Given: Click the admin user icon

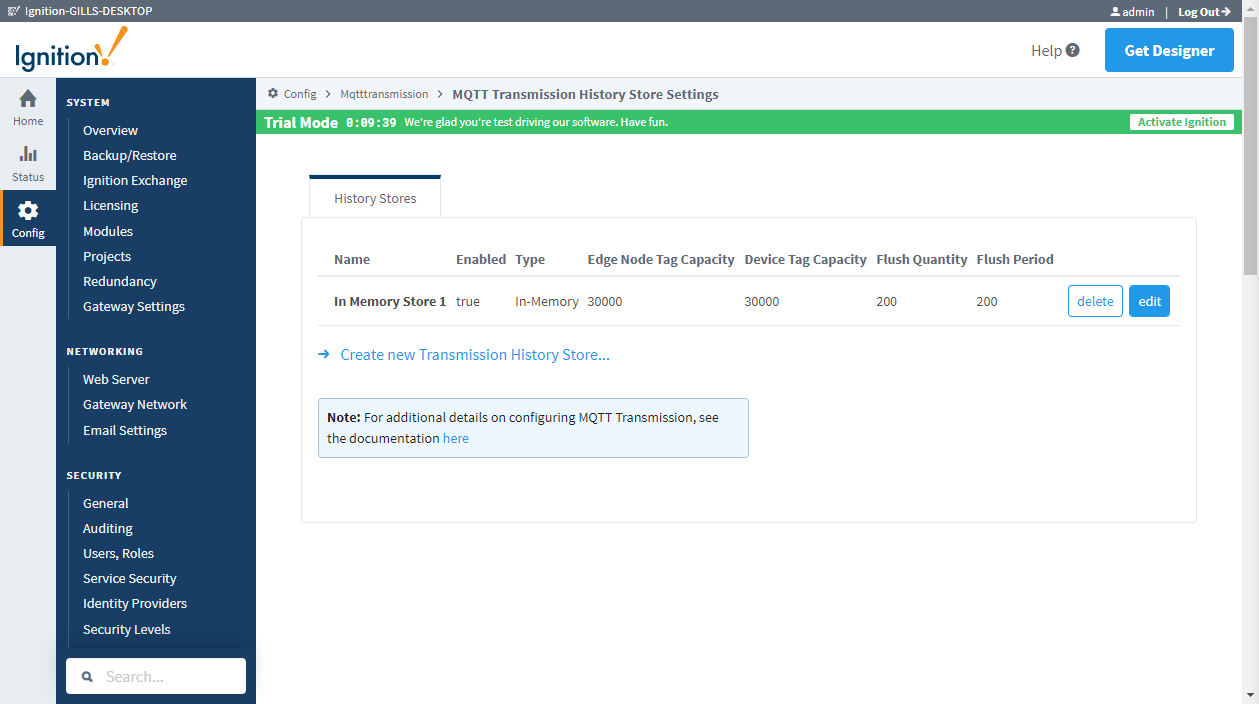Looking at the screenshot, I should click(x=1115, y=12).
